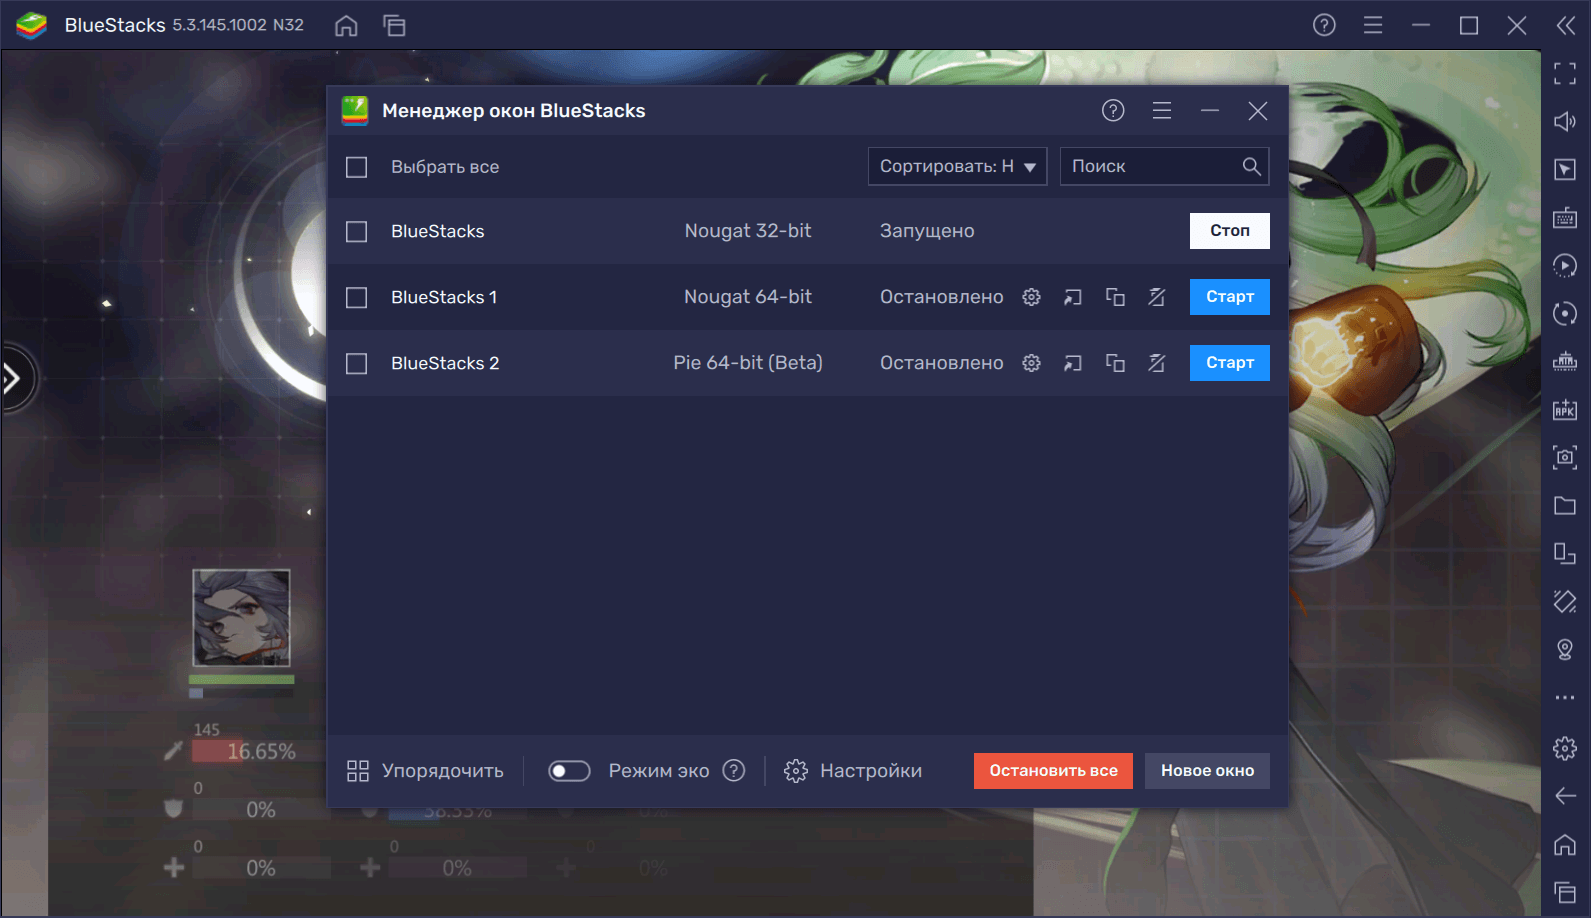The image size is (1591, 918).
Task: Clone BlueStacks 2 instance icon
Action: coord(1115,363)
